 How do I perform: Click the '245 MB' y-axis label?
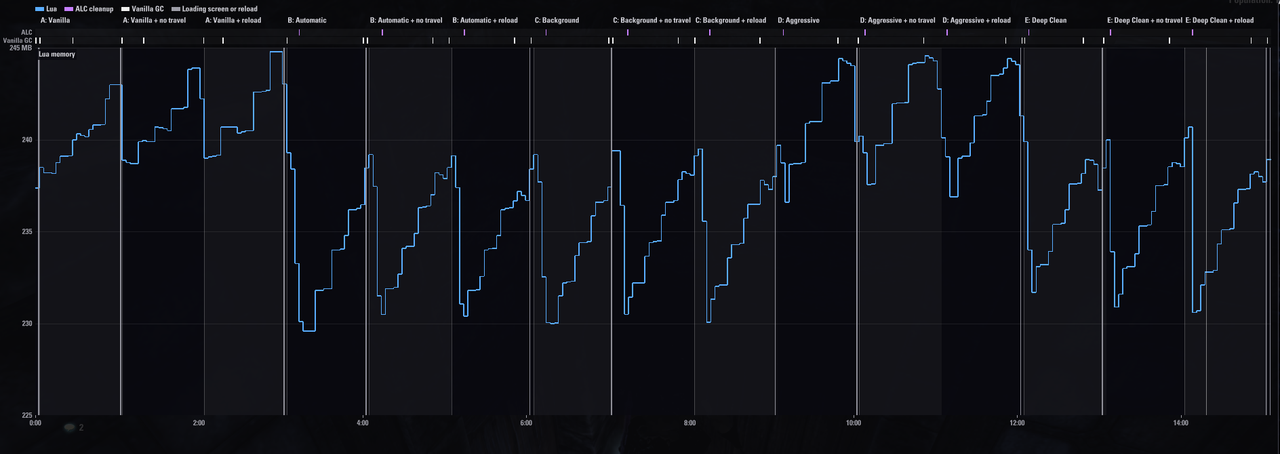click(x=21, y=48)
